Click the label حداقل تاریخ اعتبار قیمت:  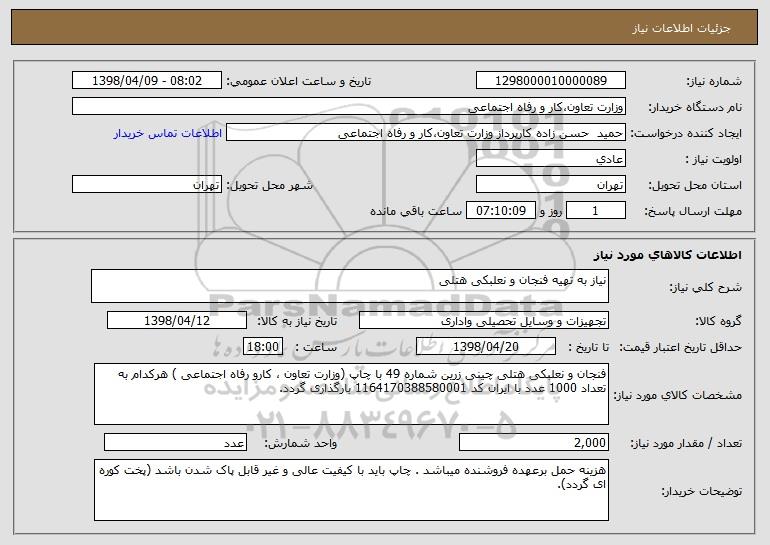click(x=681, y=347)
